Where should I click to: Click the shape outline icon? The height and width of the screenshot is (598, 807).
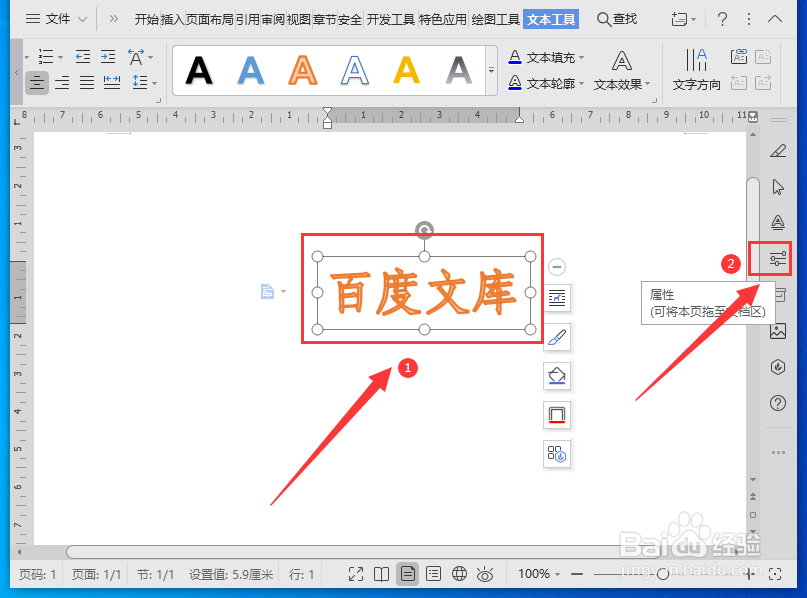(557, 415)
